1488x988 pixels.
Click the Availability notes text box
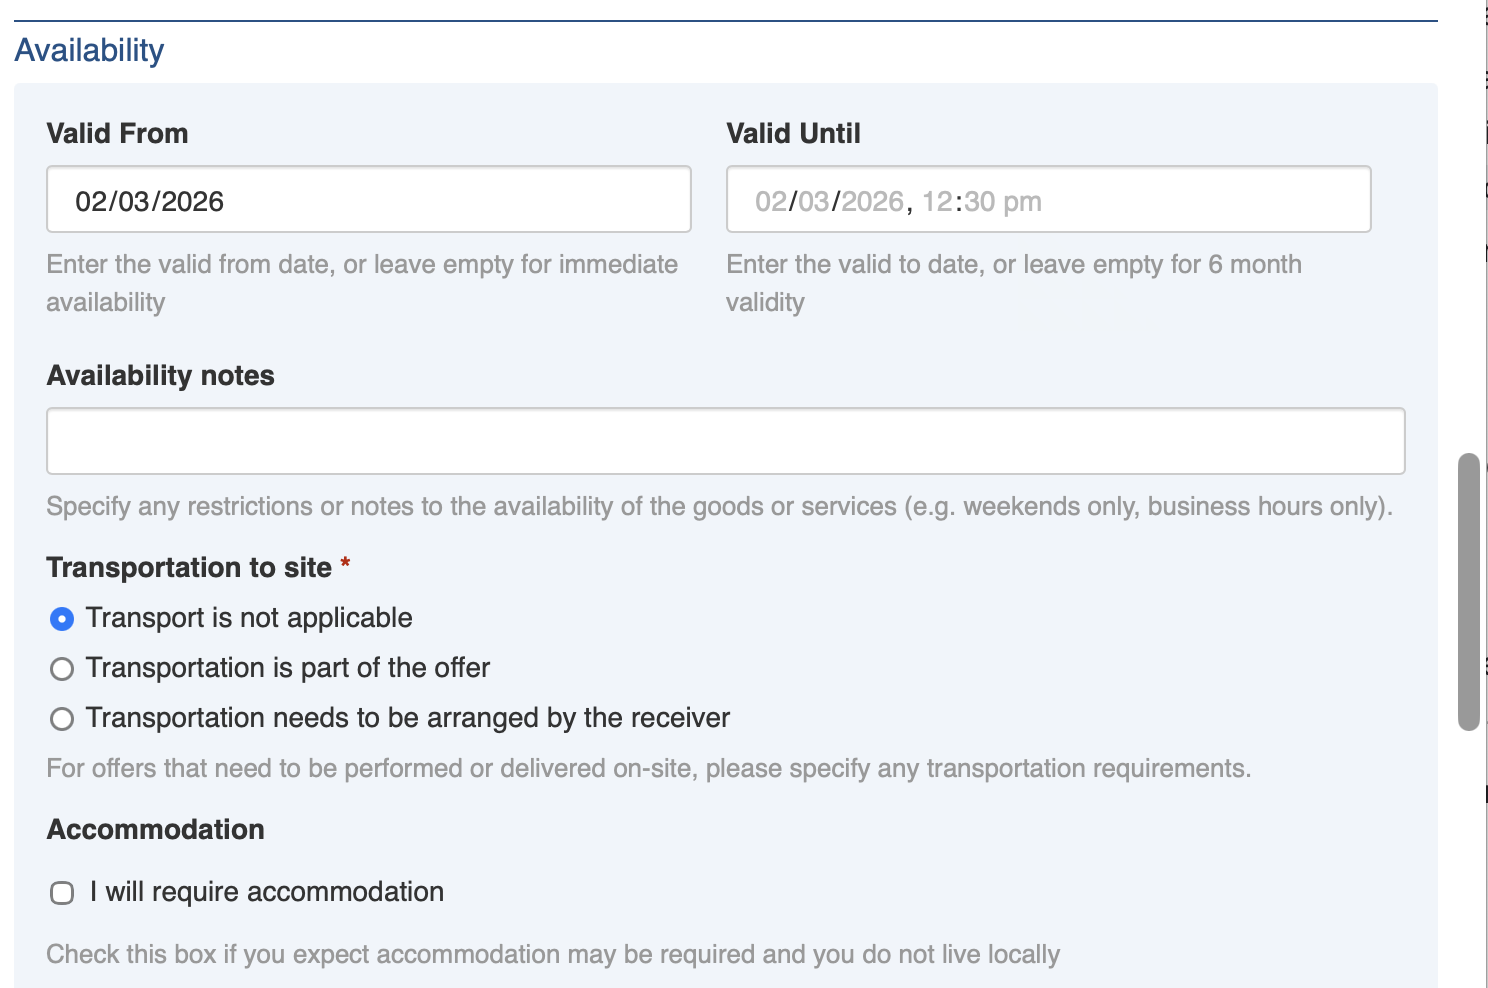click(x=725, y=441)
